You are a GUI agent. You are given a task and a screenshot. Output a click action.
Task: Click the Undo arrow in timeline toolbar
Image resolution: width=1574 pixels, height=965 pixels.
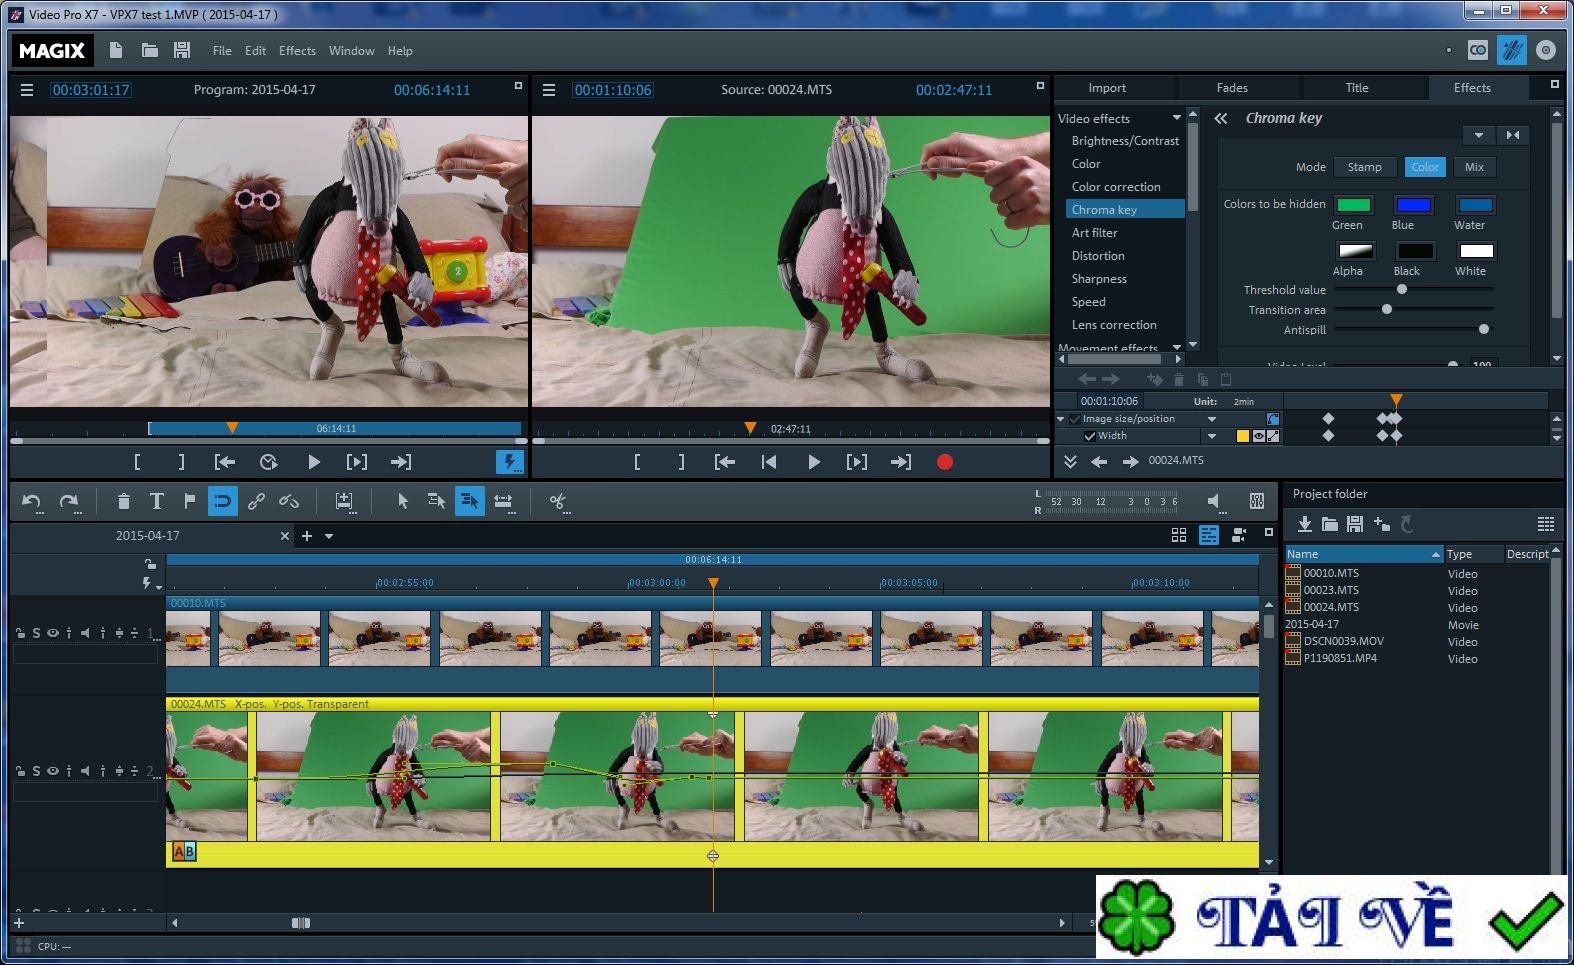(x=31, y=501)
